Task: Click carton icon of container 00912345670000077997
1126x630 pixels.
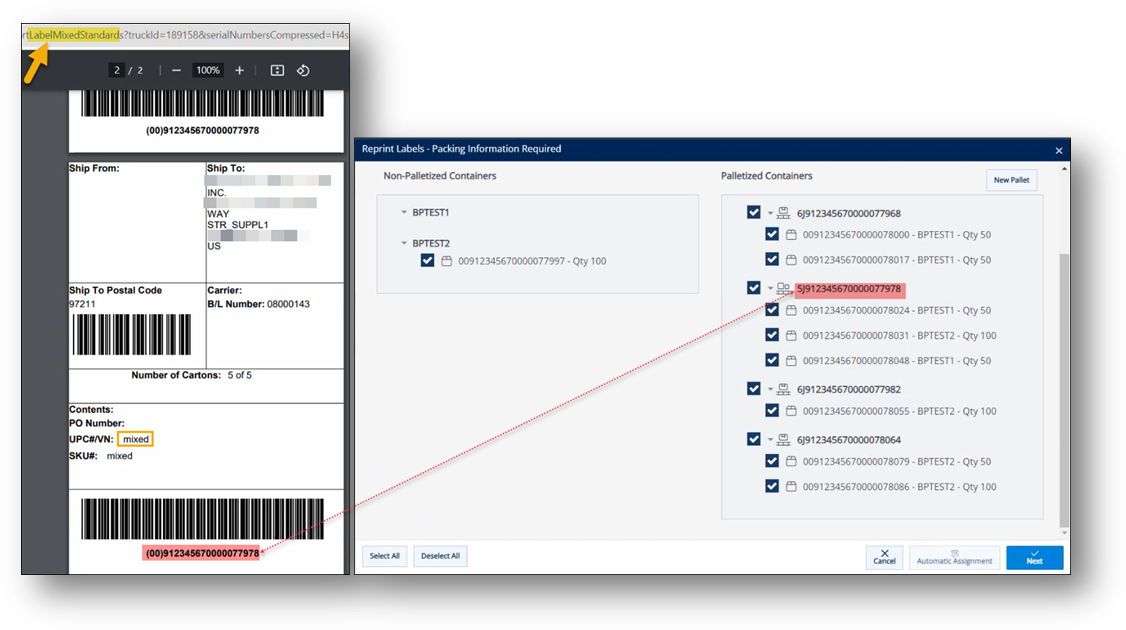Action: click(x=446, y=261)
